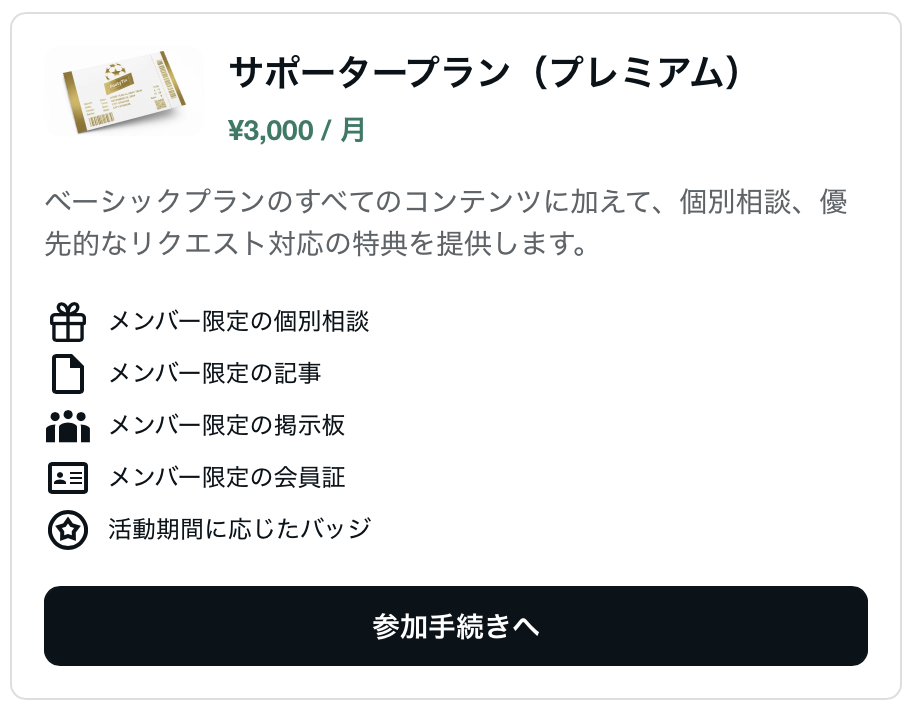Select the メンバー限定の個別相談 benefit
This screenshot has height=714, width=916.
pyautogui.click(x=239, y=322)
